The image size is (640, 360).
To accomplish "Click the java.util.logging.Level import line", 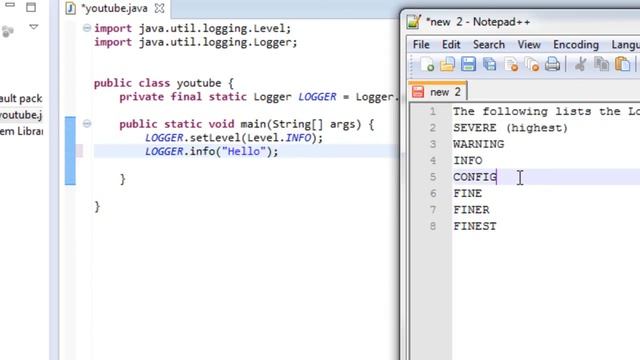I will point(193,28).
